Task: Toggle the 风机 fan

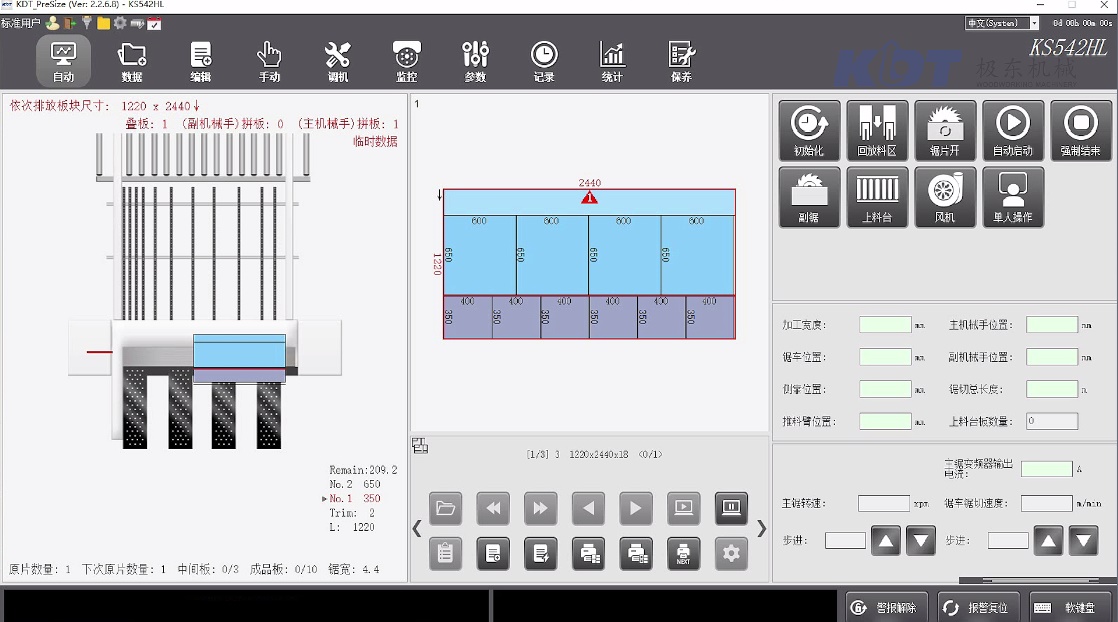Action: click(x=945, y=196)
